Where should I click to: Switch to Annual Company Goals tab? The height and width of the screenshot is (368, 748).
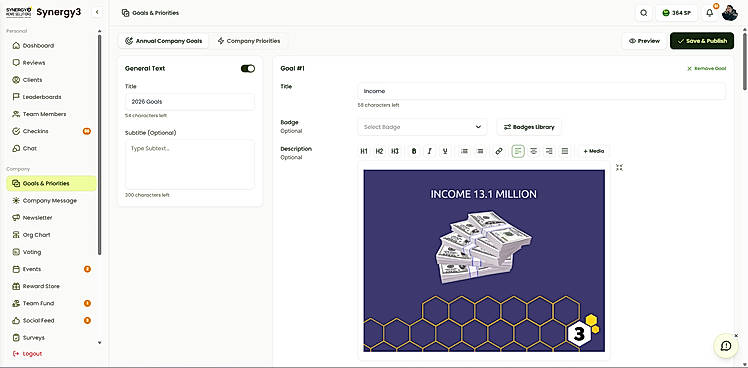point(164,41)
